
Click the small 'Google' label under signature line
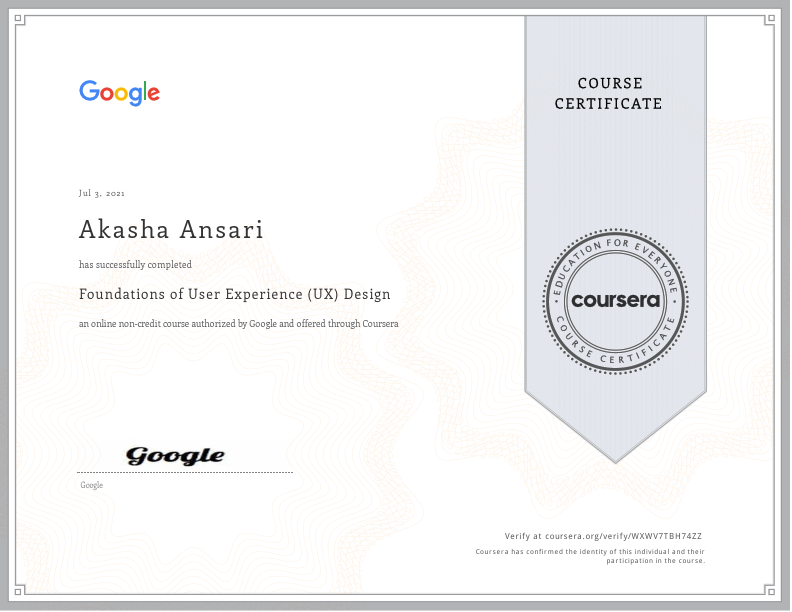coord(91,485)
